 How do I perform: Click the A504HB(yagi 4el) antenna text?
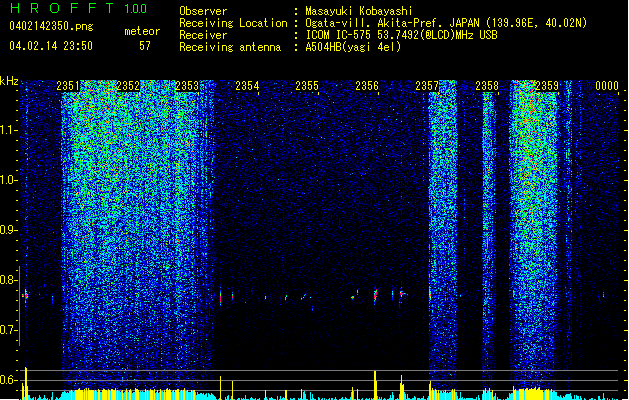point(353,47)
